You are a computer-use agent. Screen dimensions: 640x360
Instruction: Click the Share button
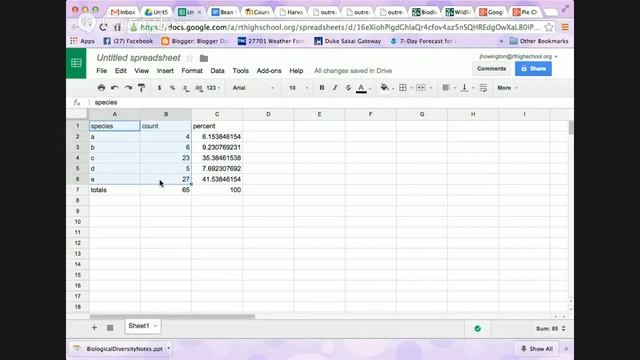click(x=533, y=69)
